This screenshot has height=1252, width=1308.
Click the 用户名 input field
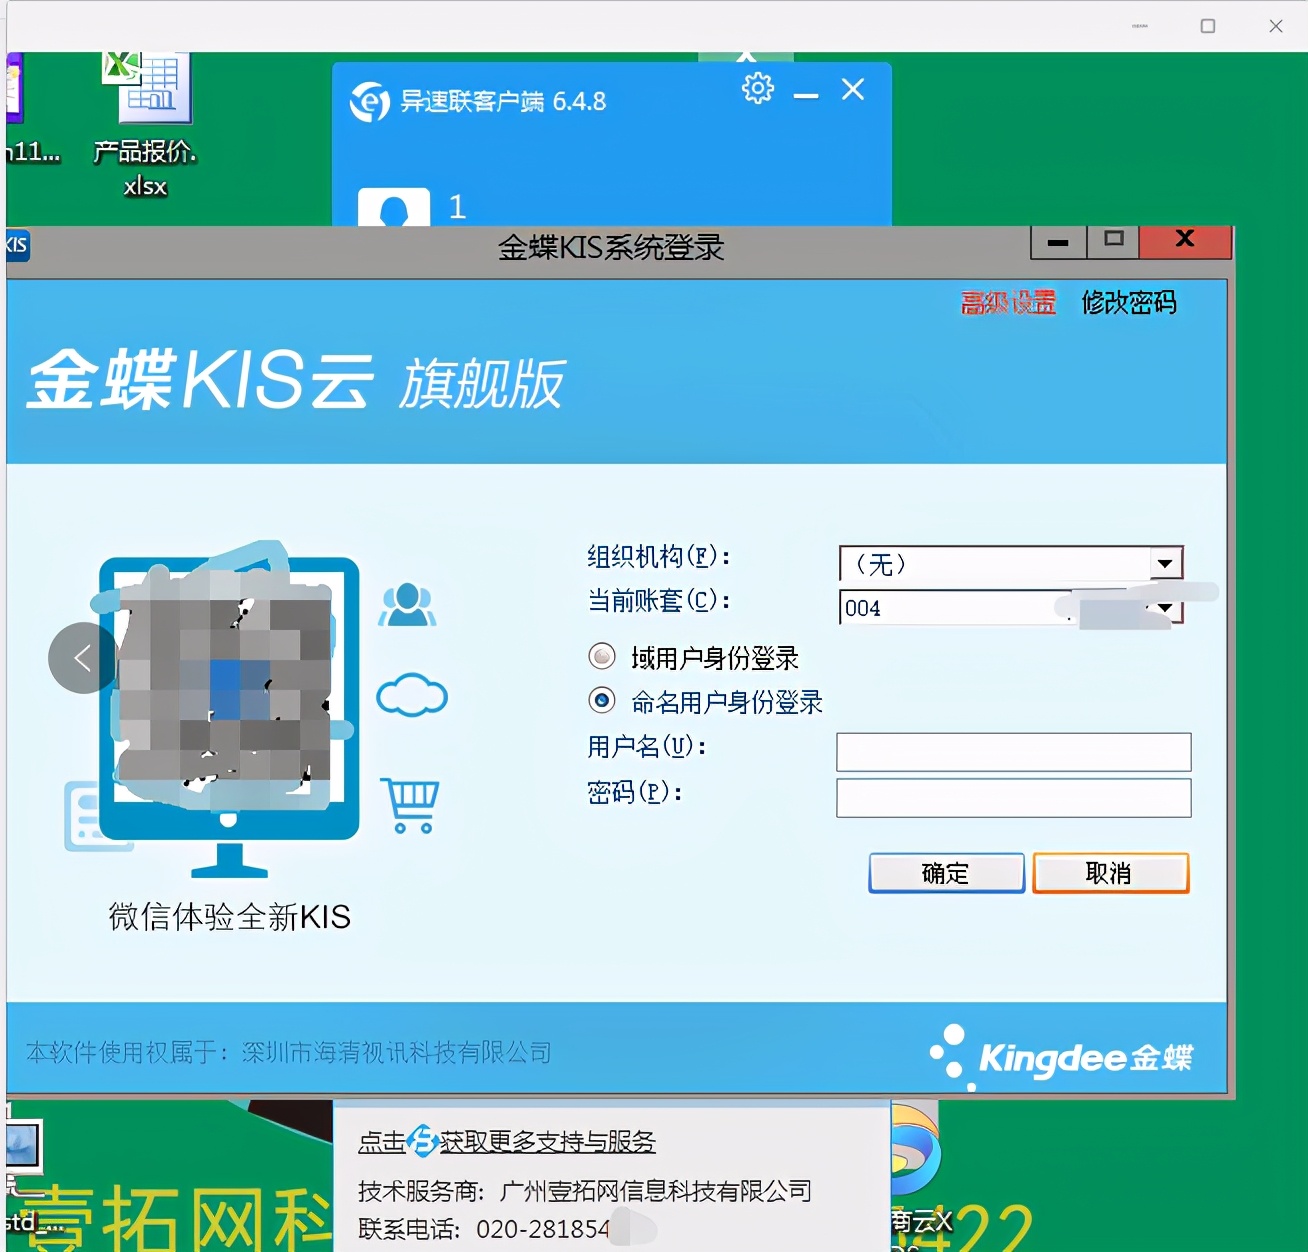pos(1012,751)
